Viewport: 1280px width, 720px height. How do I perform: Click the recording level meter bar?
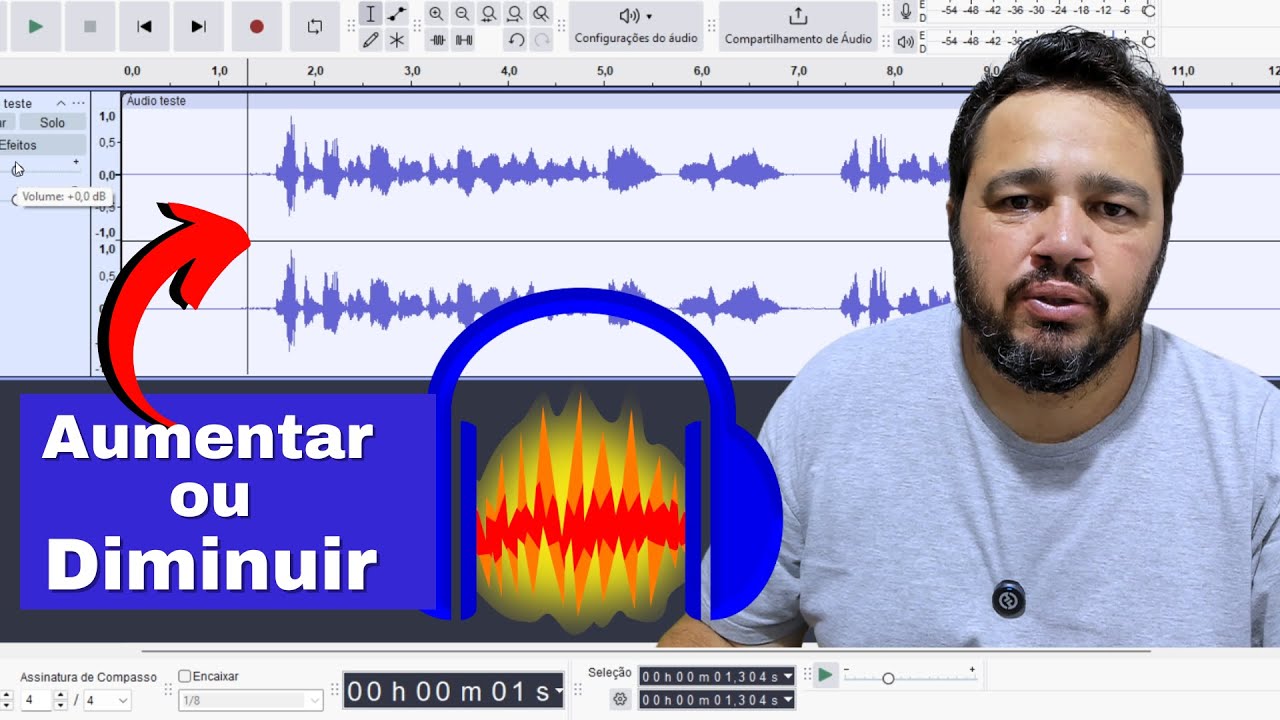tap(1043, 11)
